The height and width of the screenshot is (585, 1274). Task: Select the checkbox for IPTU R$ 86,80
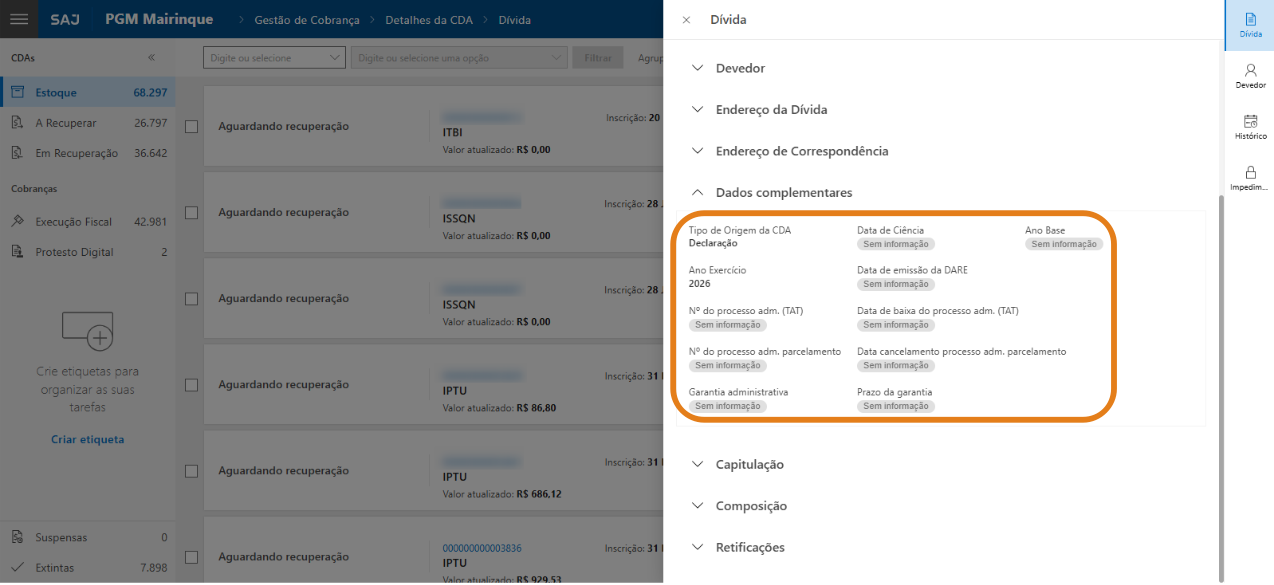coord(192,385)
